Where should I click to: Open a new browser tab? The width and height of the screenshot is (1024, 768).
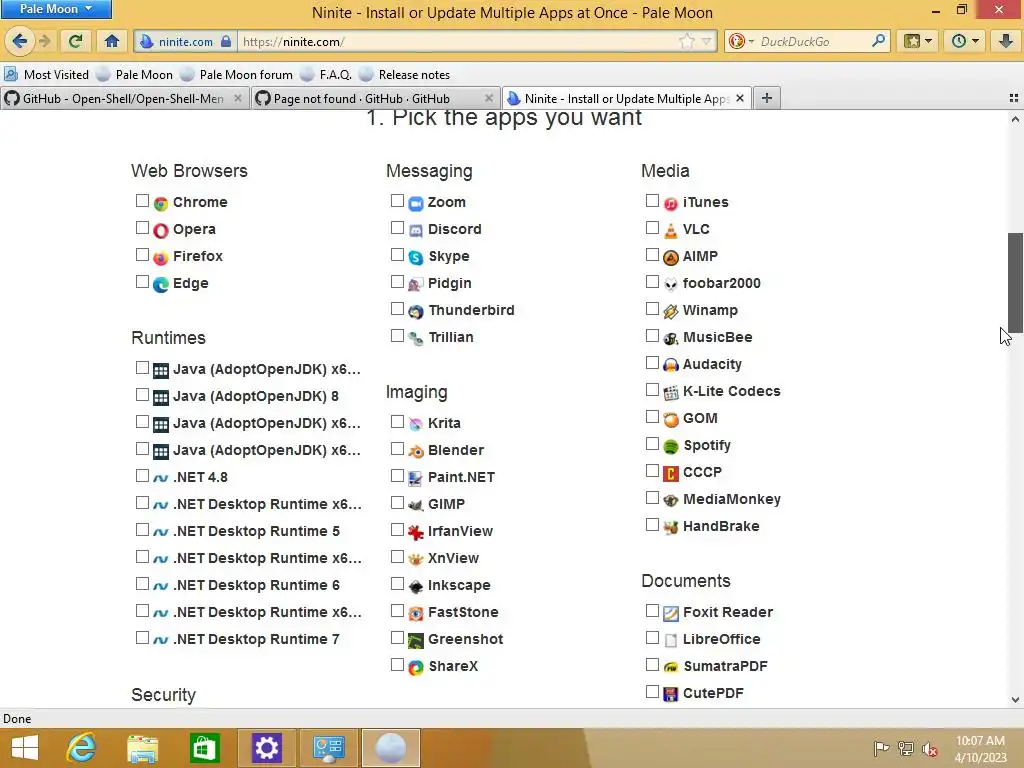pos(767,98)
